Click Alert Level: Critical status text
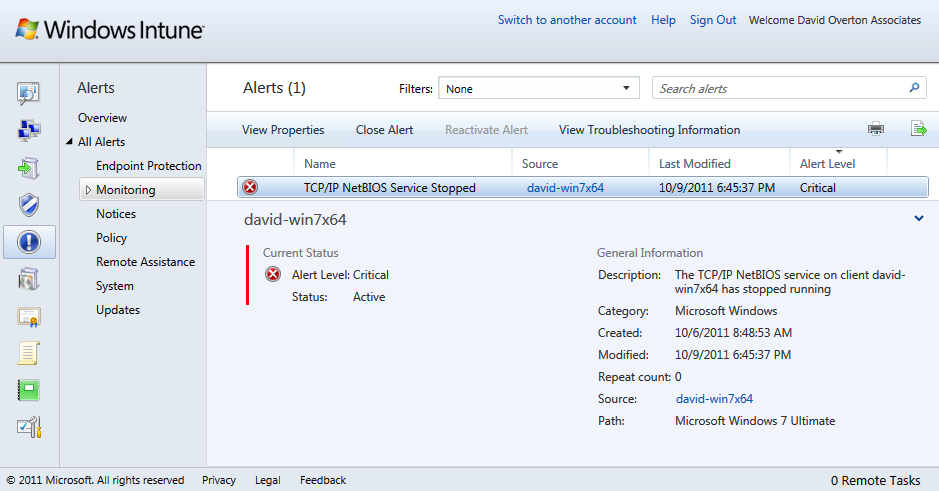Screen dimensions: 939x491 pyautogui.click(x=340, y=275)
